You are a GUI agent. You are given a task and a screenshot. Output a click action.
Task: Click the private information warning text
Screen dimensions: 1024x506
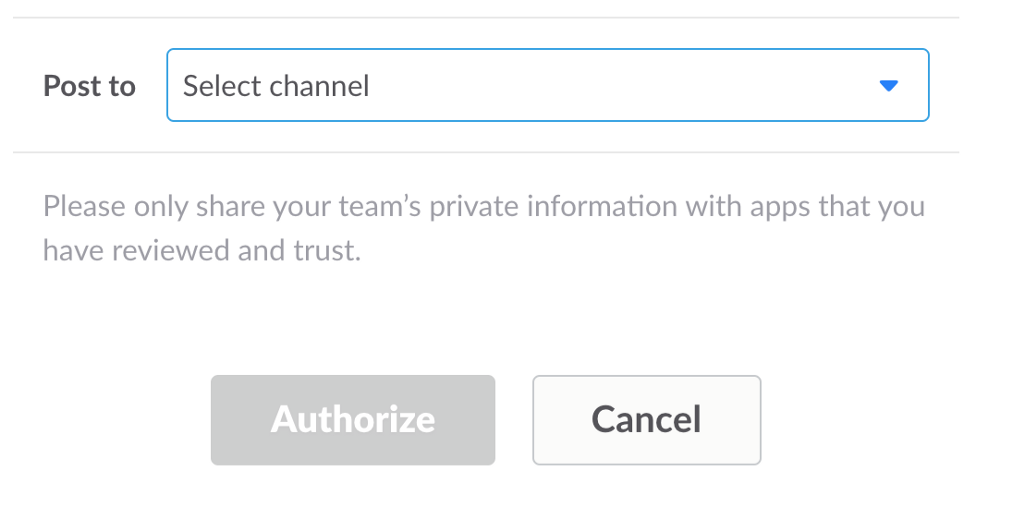pos(484,208)
